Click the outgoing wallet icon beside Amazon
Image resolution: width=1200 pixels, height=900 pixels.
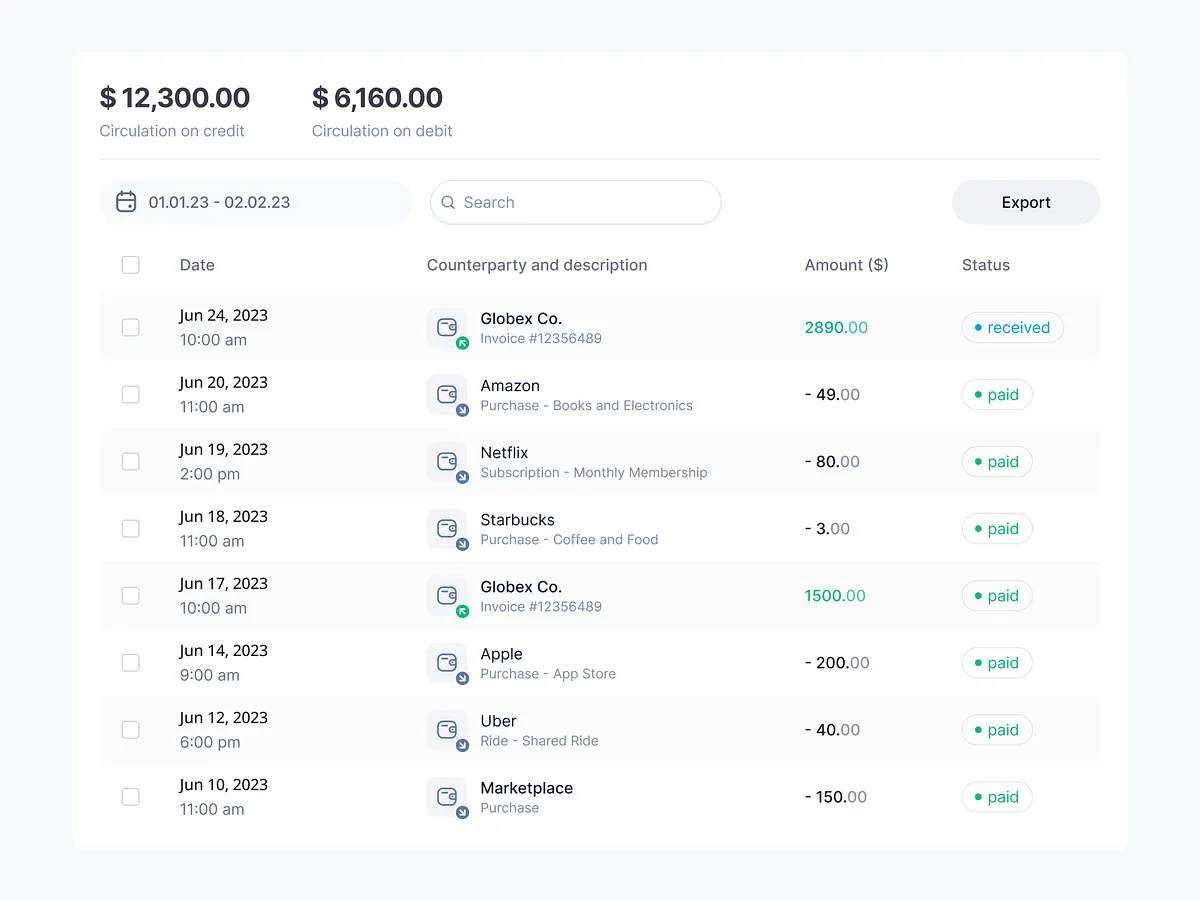click(447, 395)
